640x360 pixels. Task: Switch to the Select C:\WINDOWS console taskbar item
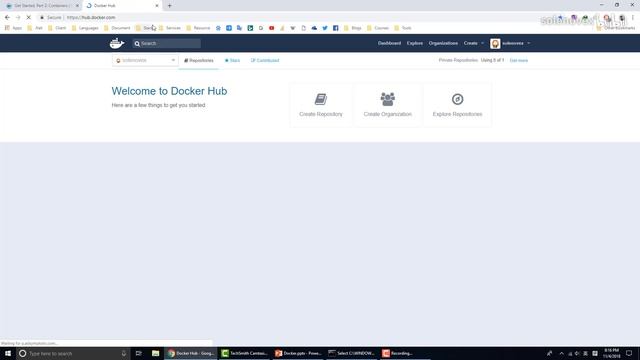(x=351, y=353)
